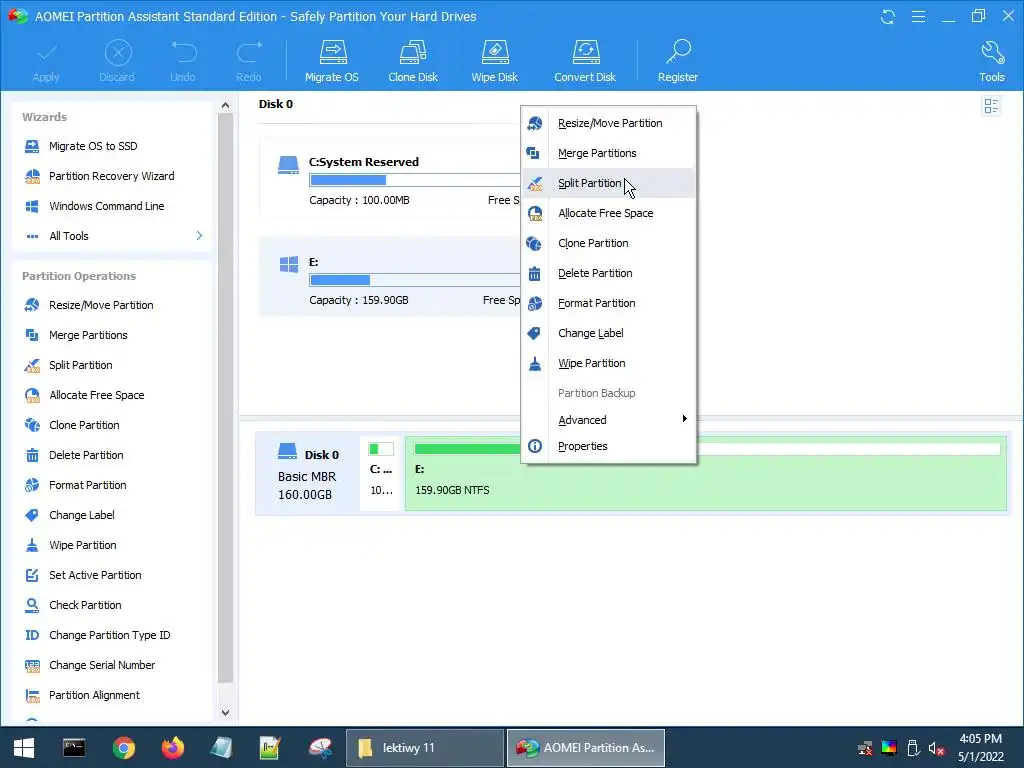1024x768 pixels.
Task: Switch to lektiwy 11 taskbar window
Action: click(x=424, y=748)
